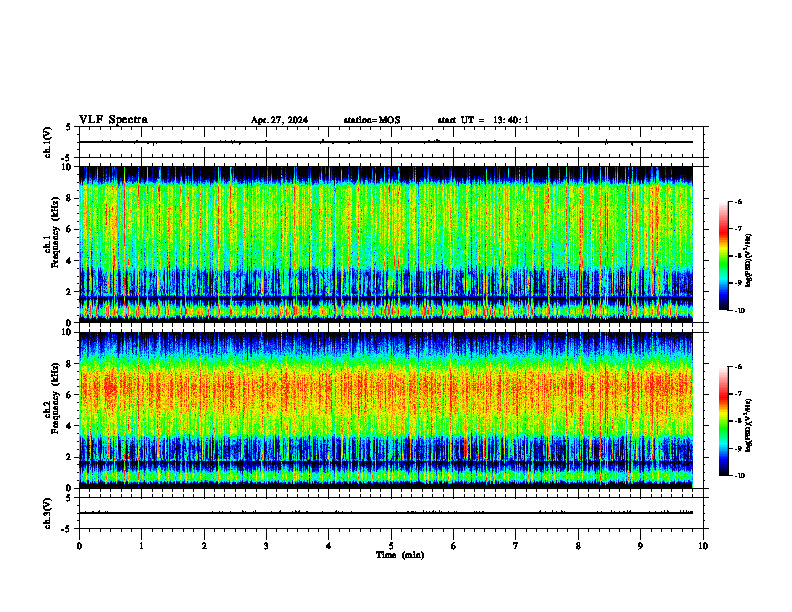
Task: Click the "station=MOS" header label
Action: pyautogui.click(x=372, y=120)
